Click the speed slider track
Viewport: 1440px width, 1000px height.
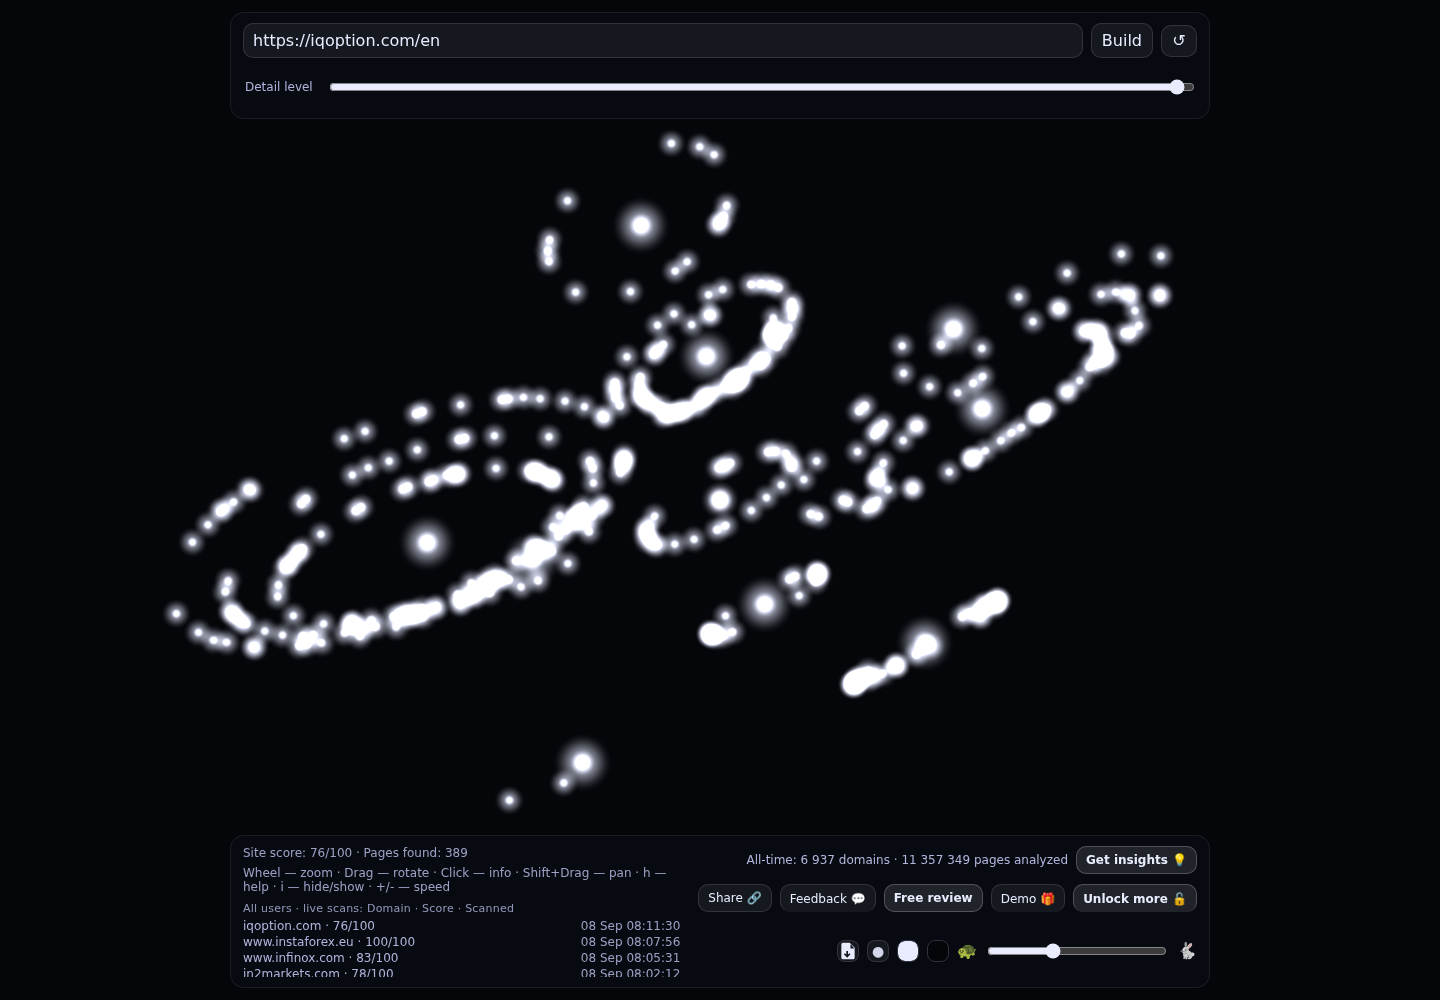[x=1077, y=951]
